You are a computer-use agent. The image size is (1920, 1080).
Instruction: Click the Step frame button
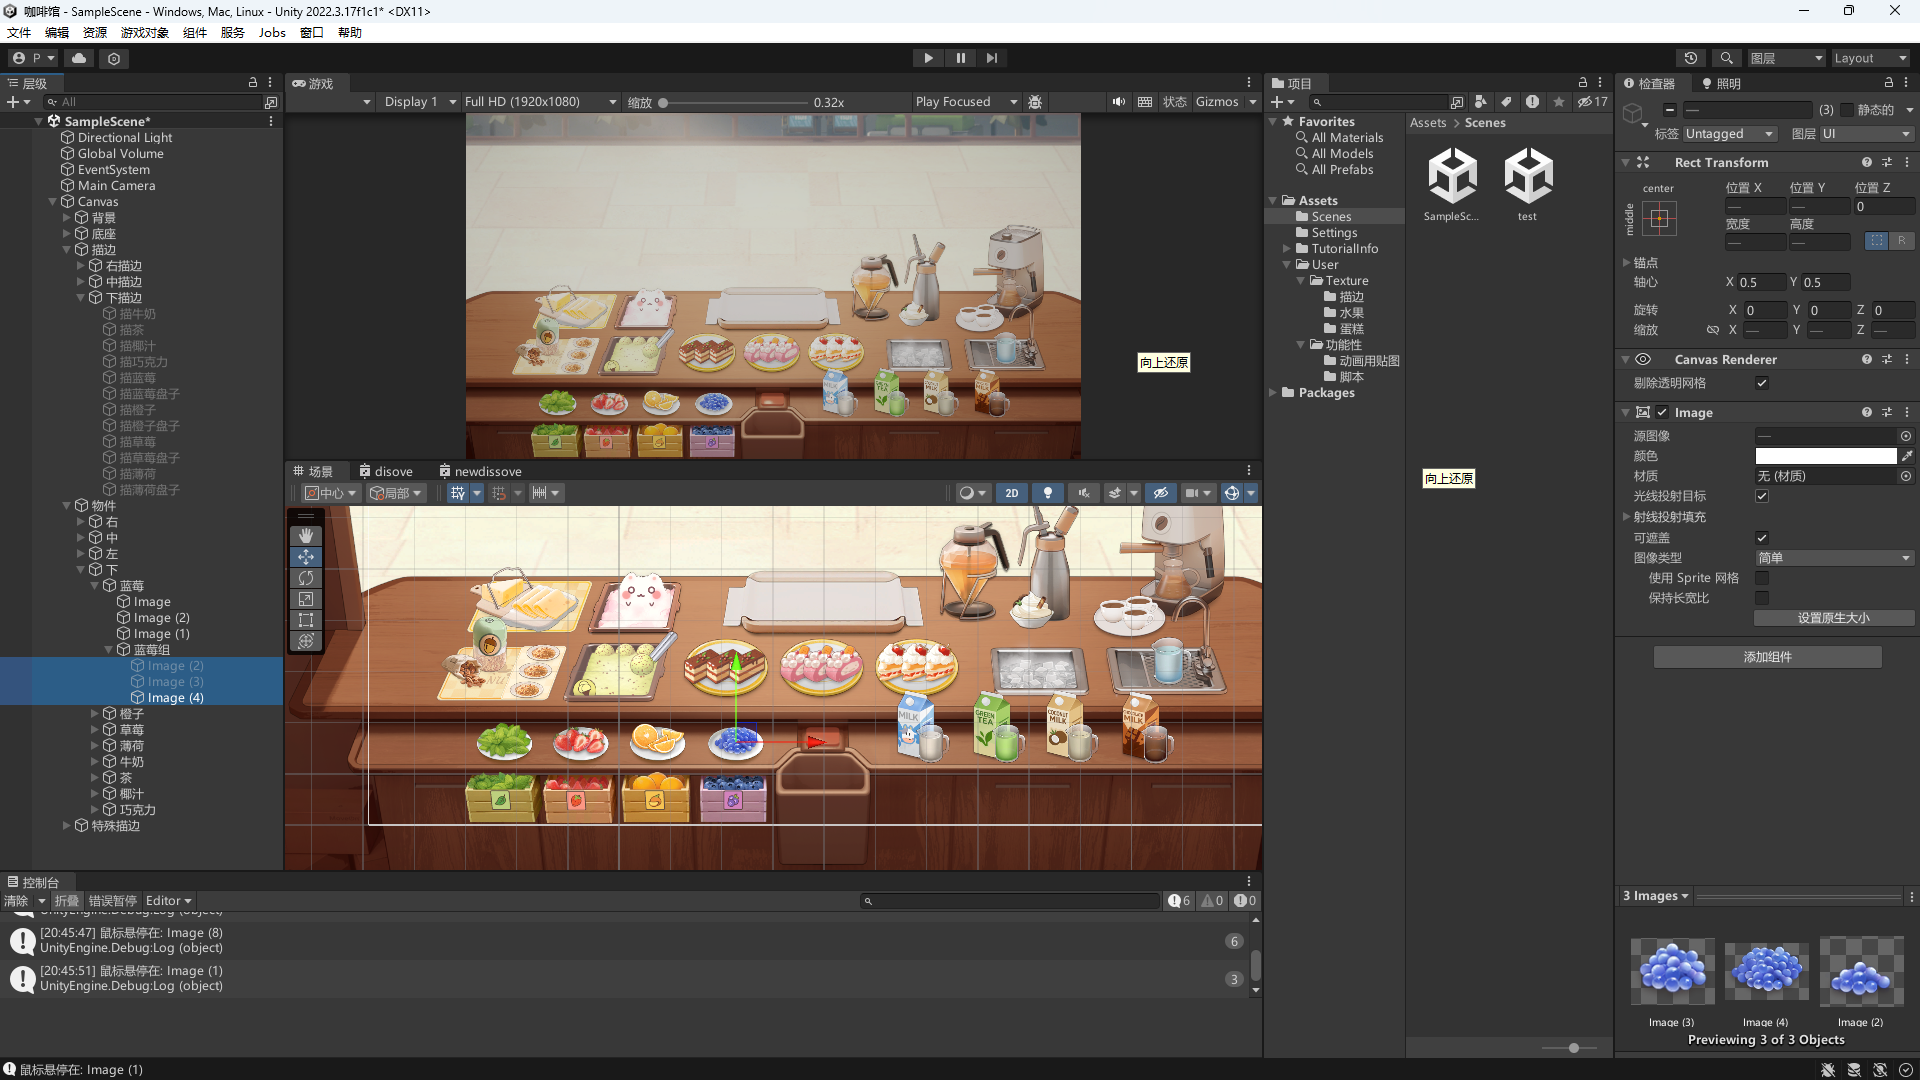992,58
